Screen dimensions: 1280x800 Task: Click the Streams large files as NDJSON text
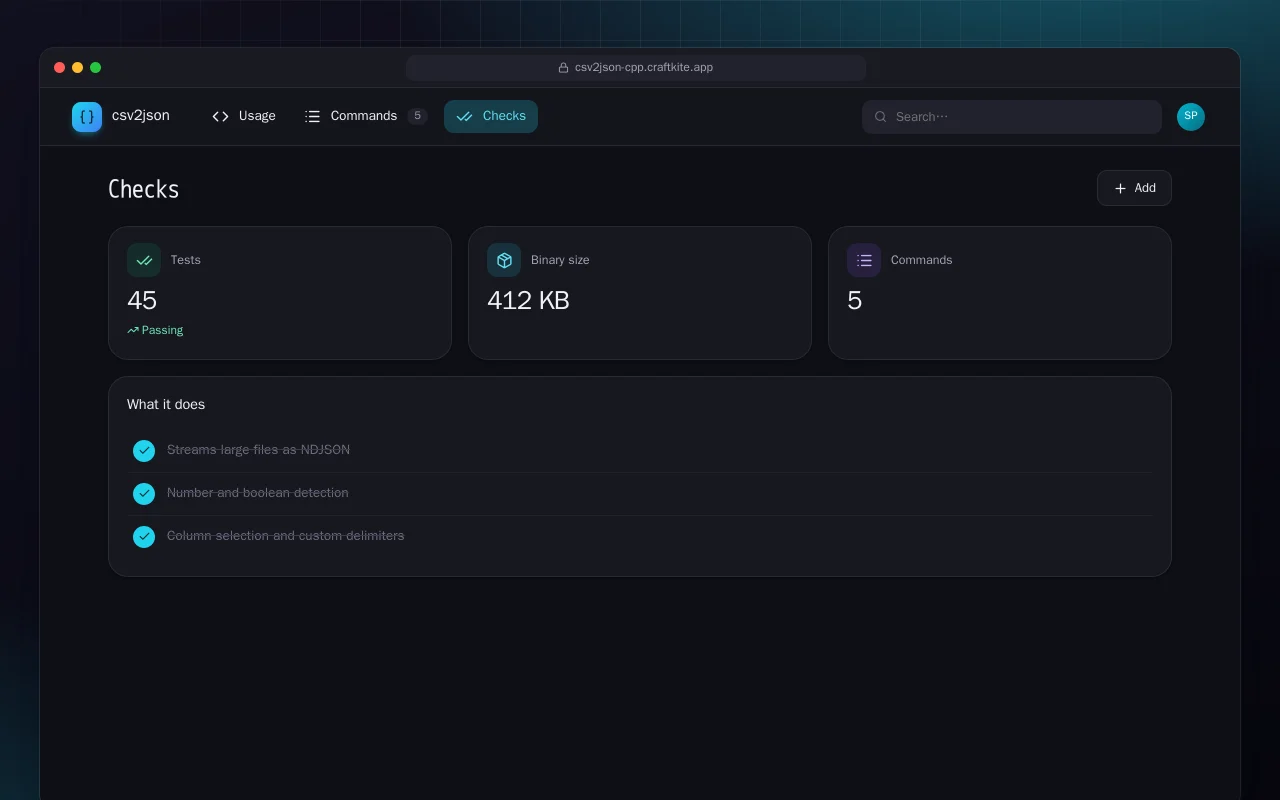click(x=258, y=450)
